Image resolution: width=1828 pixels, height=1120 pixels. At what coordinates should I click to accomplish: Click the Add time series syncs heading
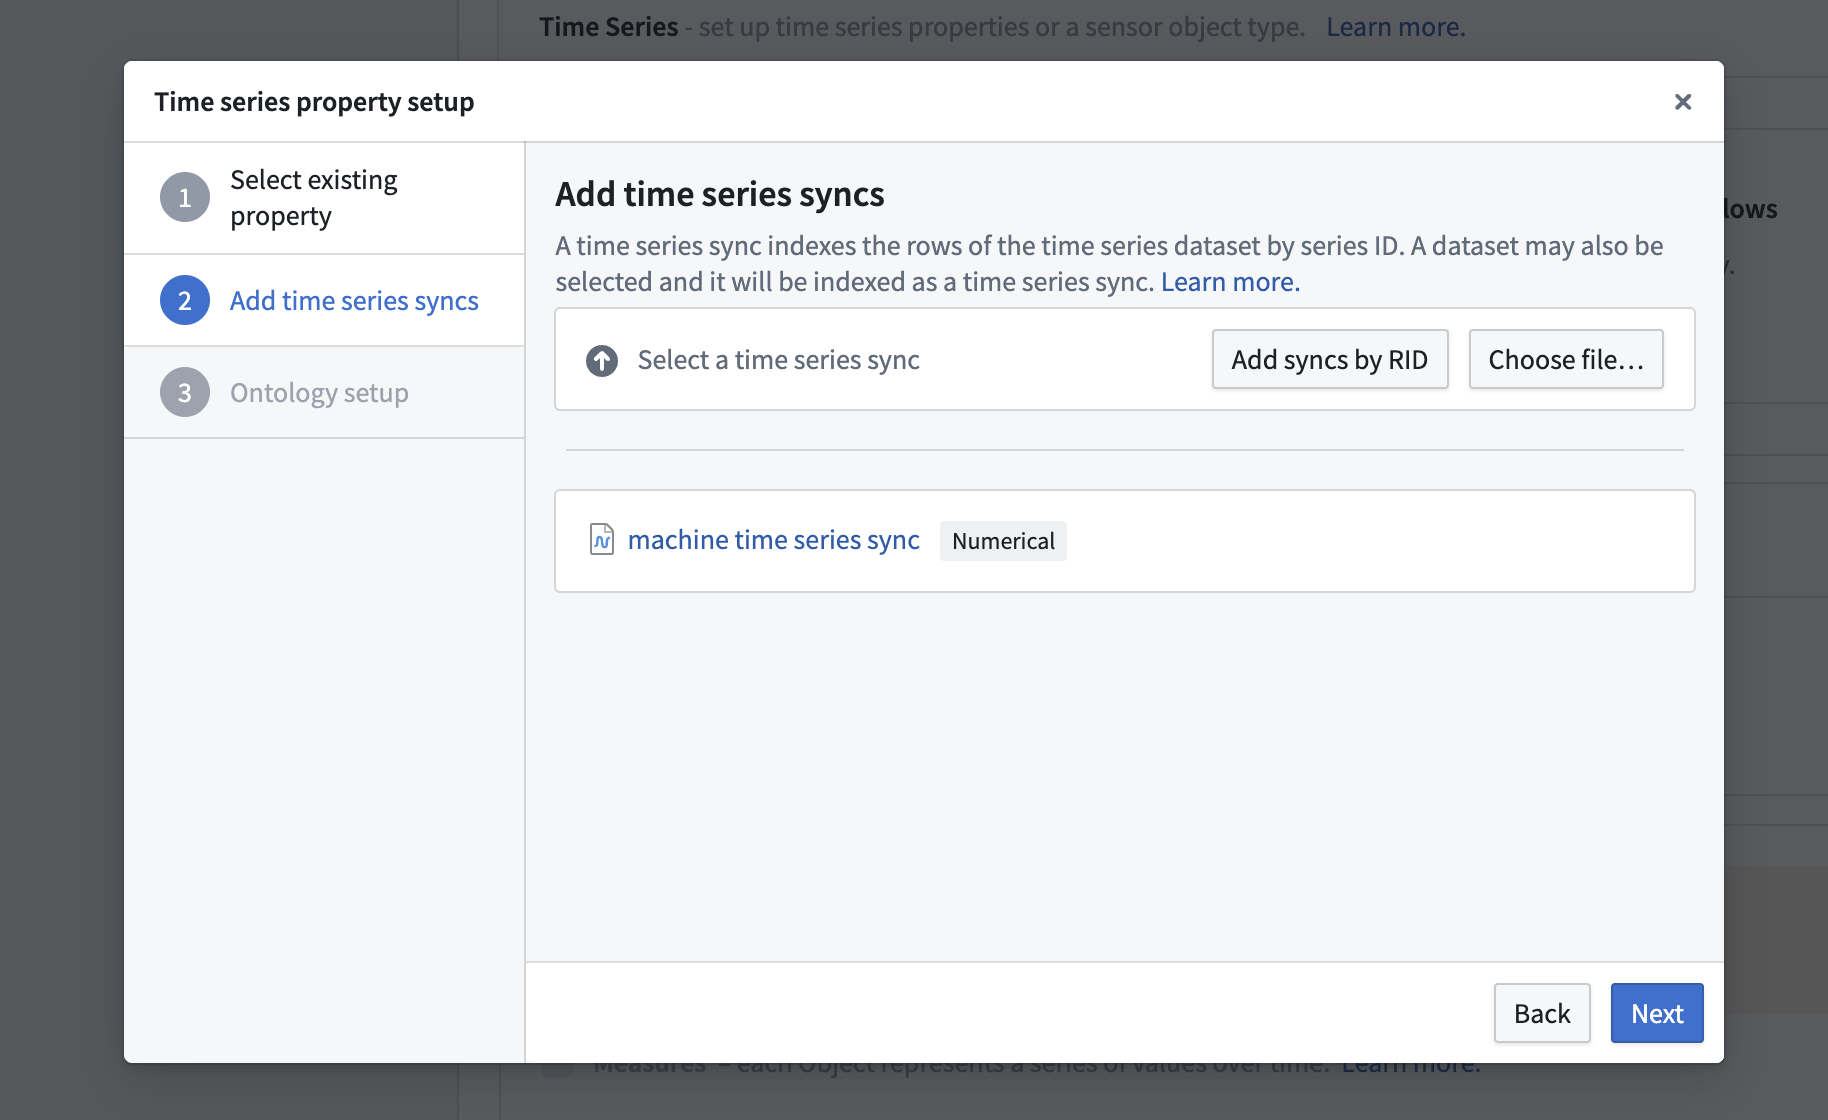720,195
